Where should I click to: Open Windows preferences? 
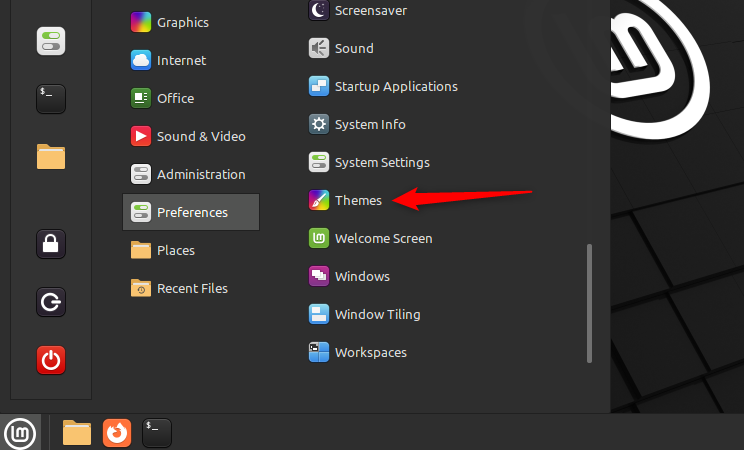coord(361,277)
